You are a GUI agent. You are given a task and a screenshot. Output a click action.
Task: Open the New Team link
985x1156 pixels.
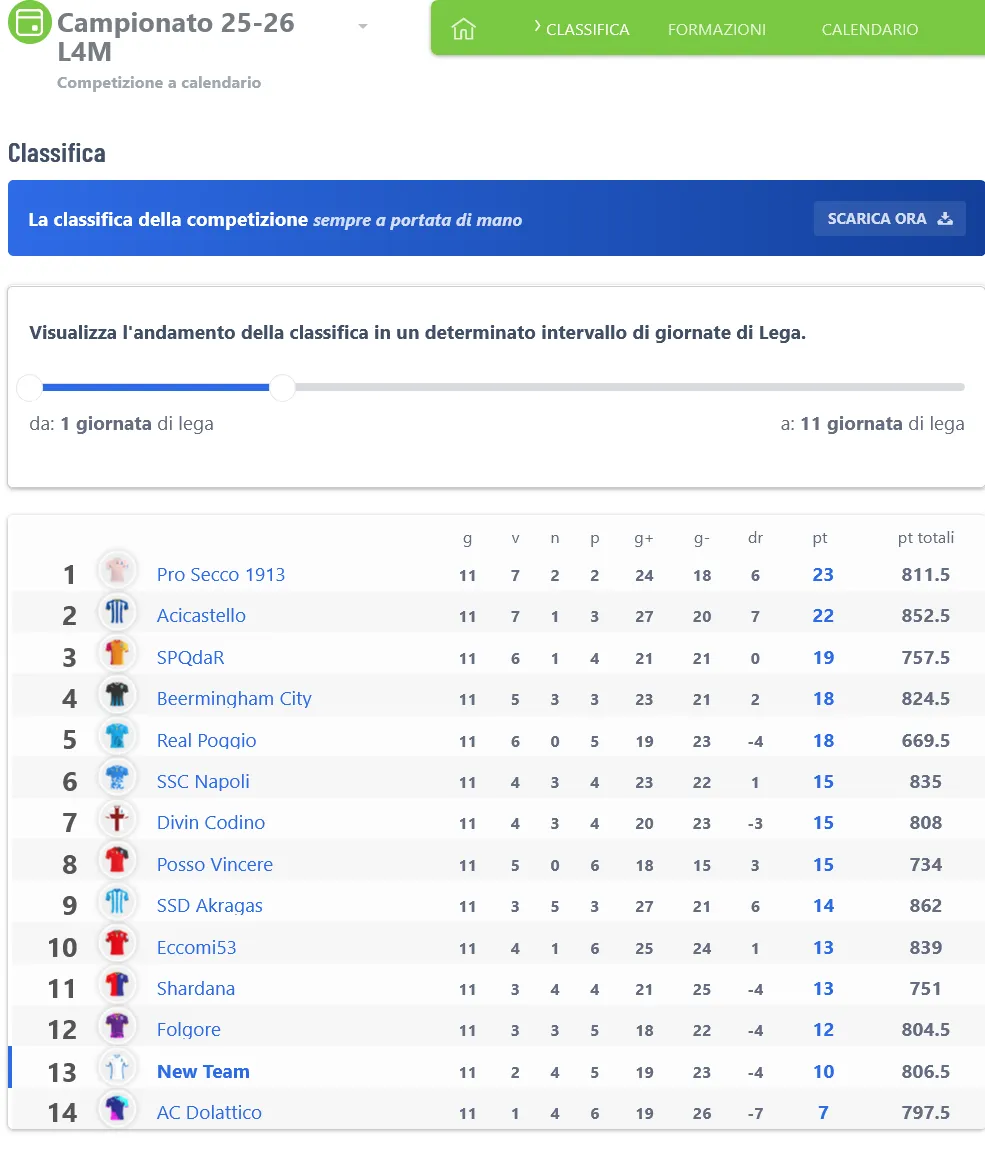coord(203,1071)
